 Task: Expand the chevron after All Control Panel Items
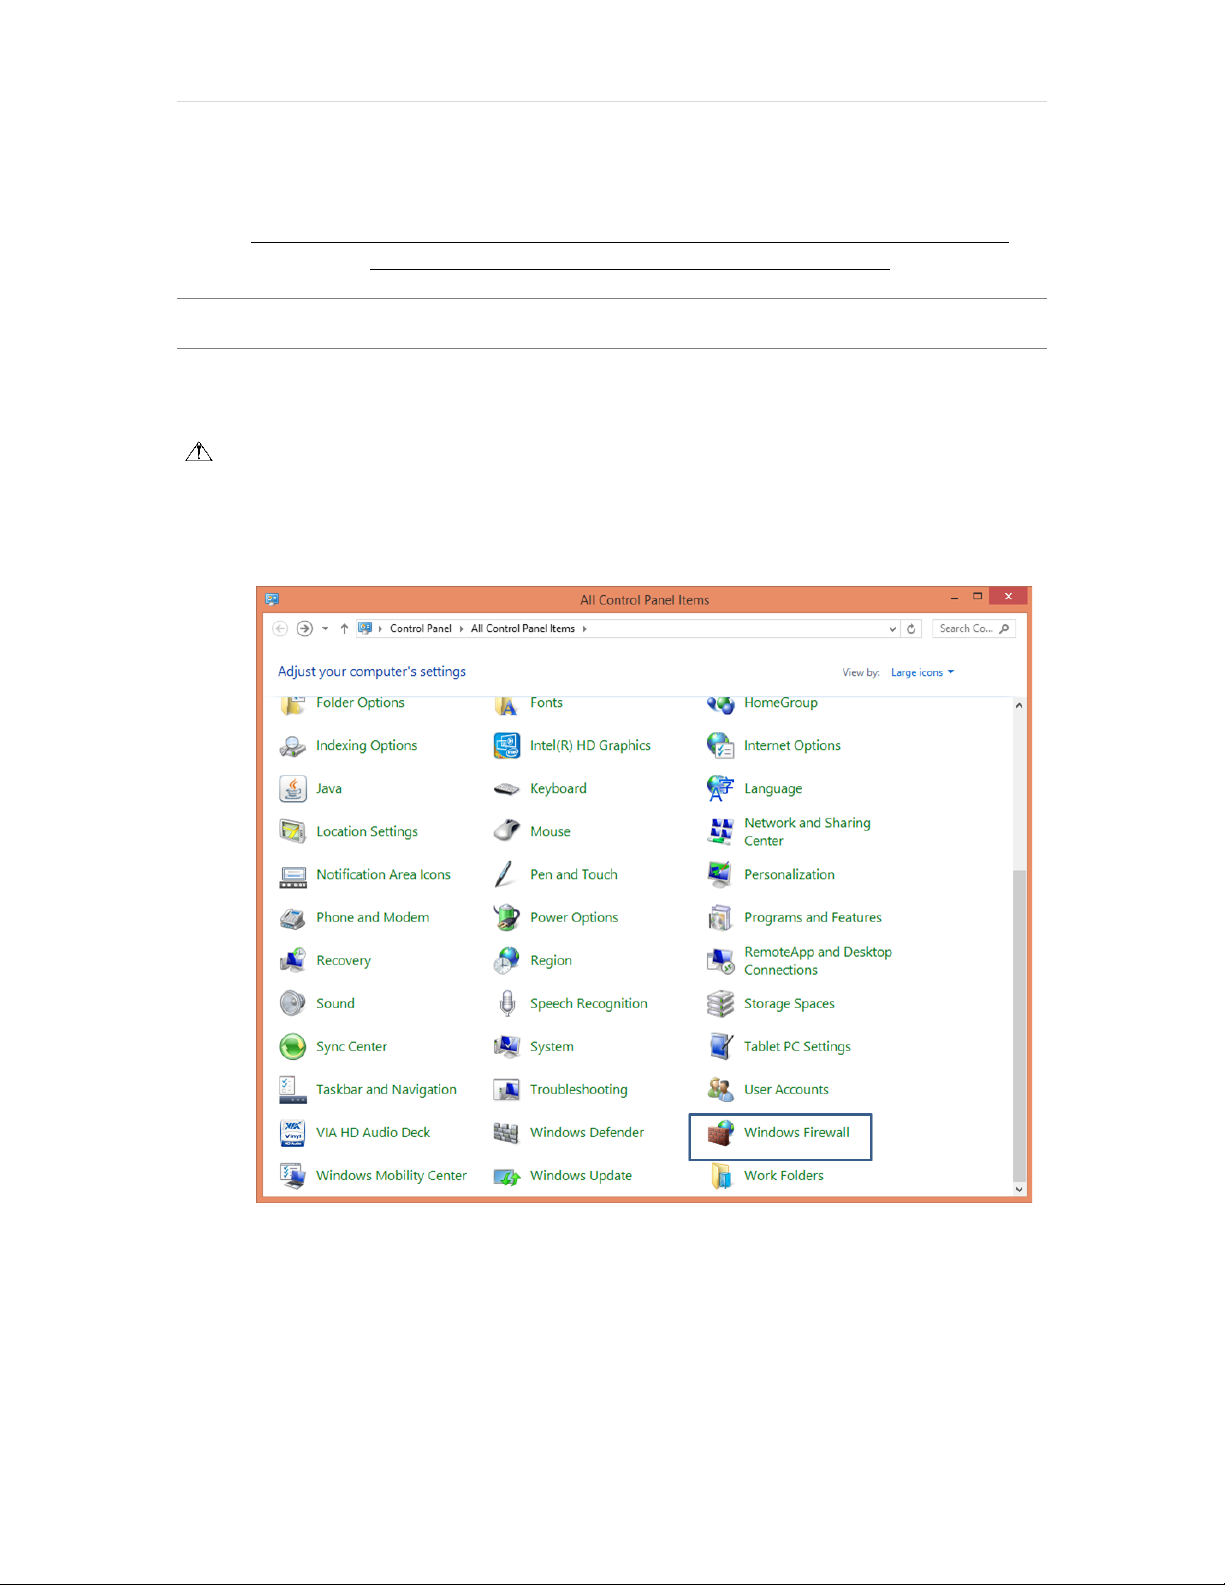pyautogui.click(x=584, y=629)
